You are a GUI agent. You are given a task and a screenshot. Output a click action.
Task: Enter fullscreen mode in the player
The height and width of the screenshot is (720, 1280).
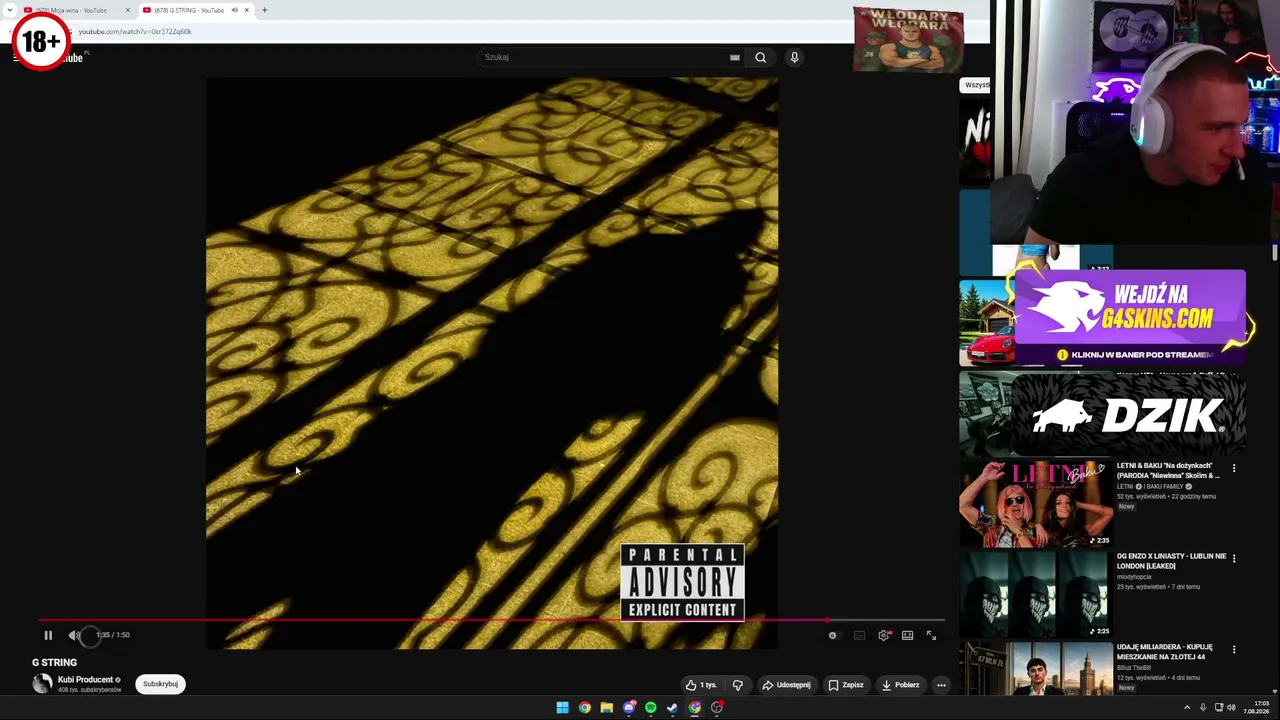(x=931, y=635)
